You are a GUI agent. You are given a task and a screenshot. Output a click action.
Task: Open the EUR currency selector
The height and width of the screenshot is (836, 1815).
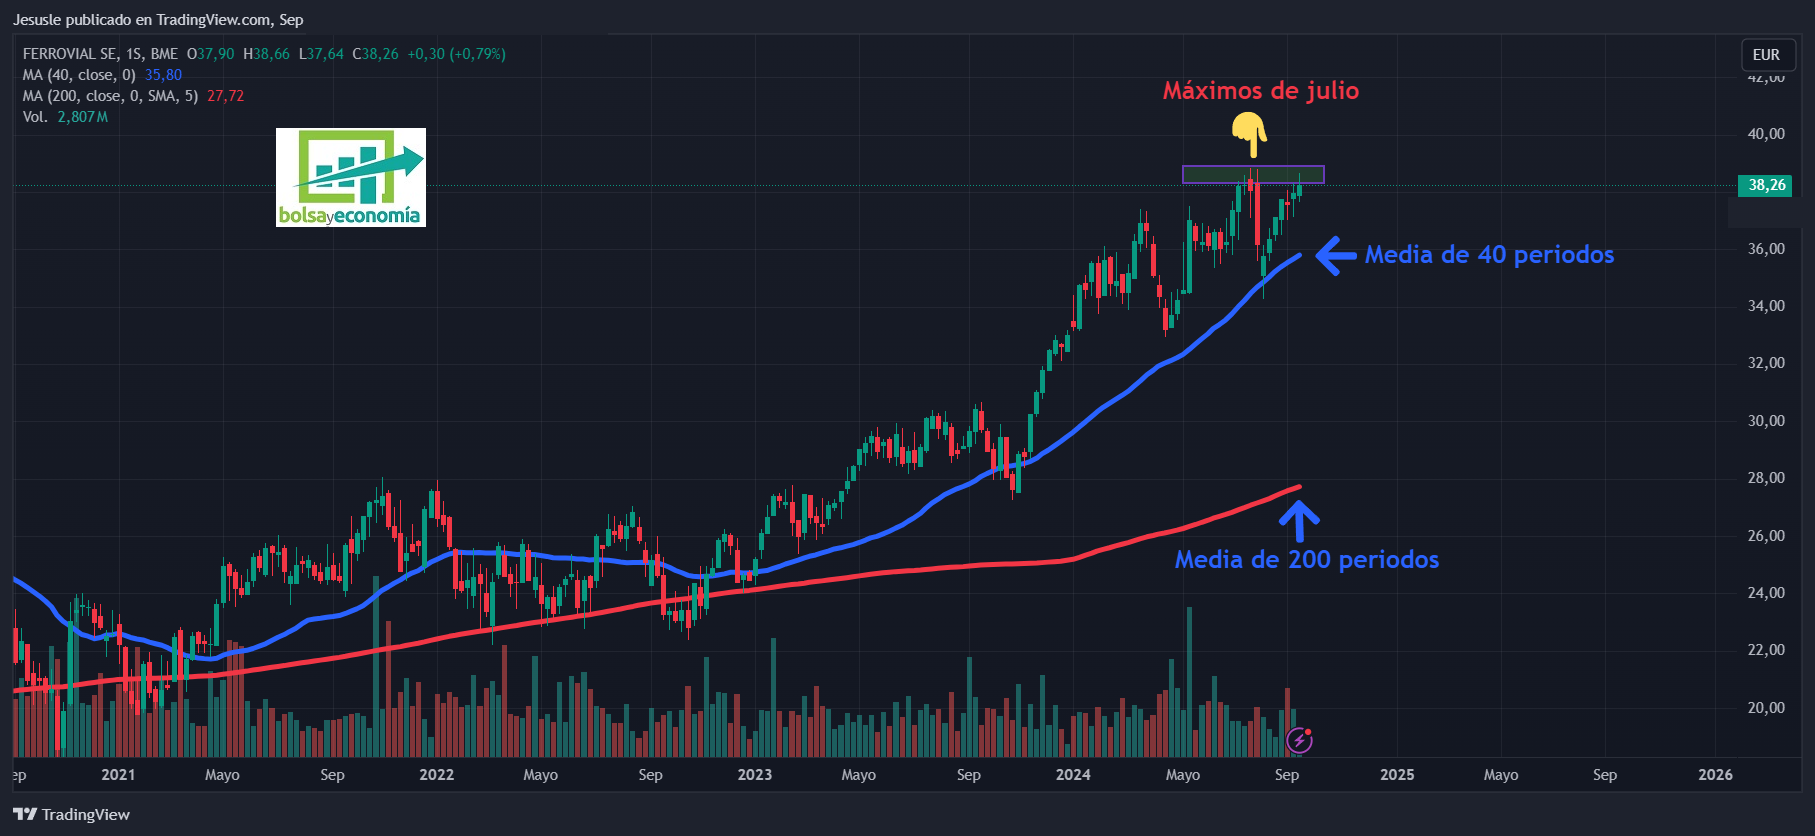tap(1767, 55)
